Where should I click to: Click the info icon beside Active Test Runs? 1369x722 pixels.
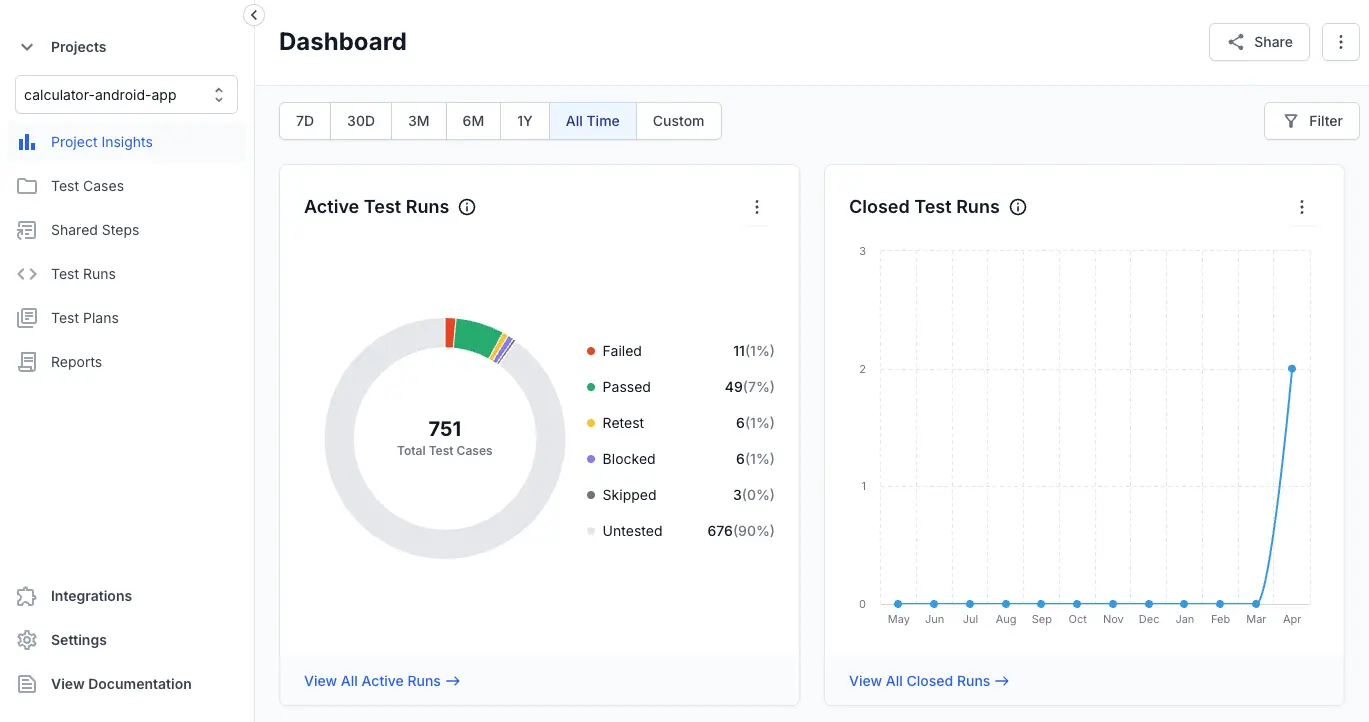[466, 207]
